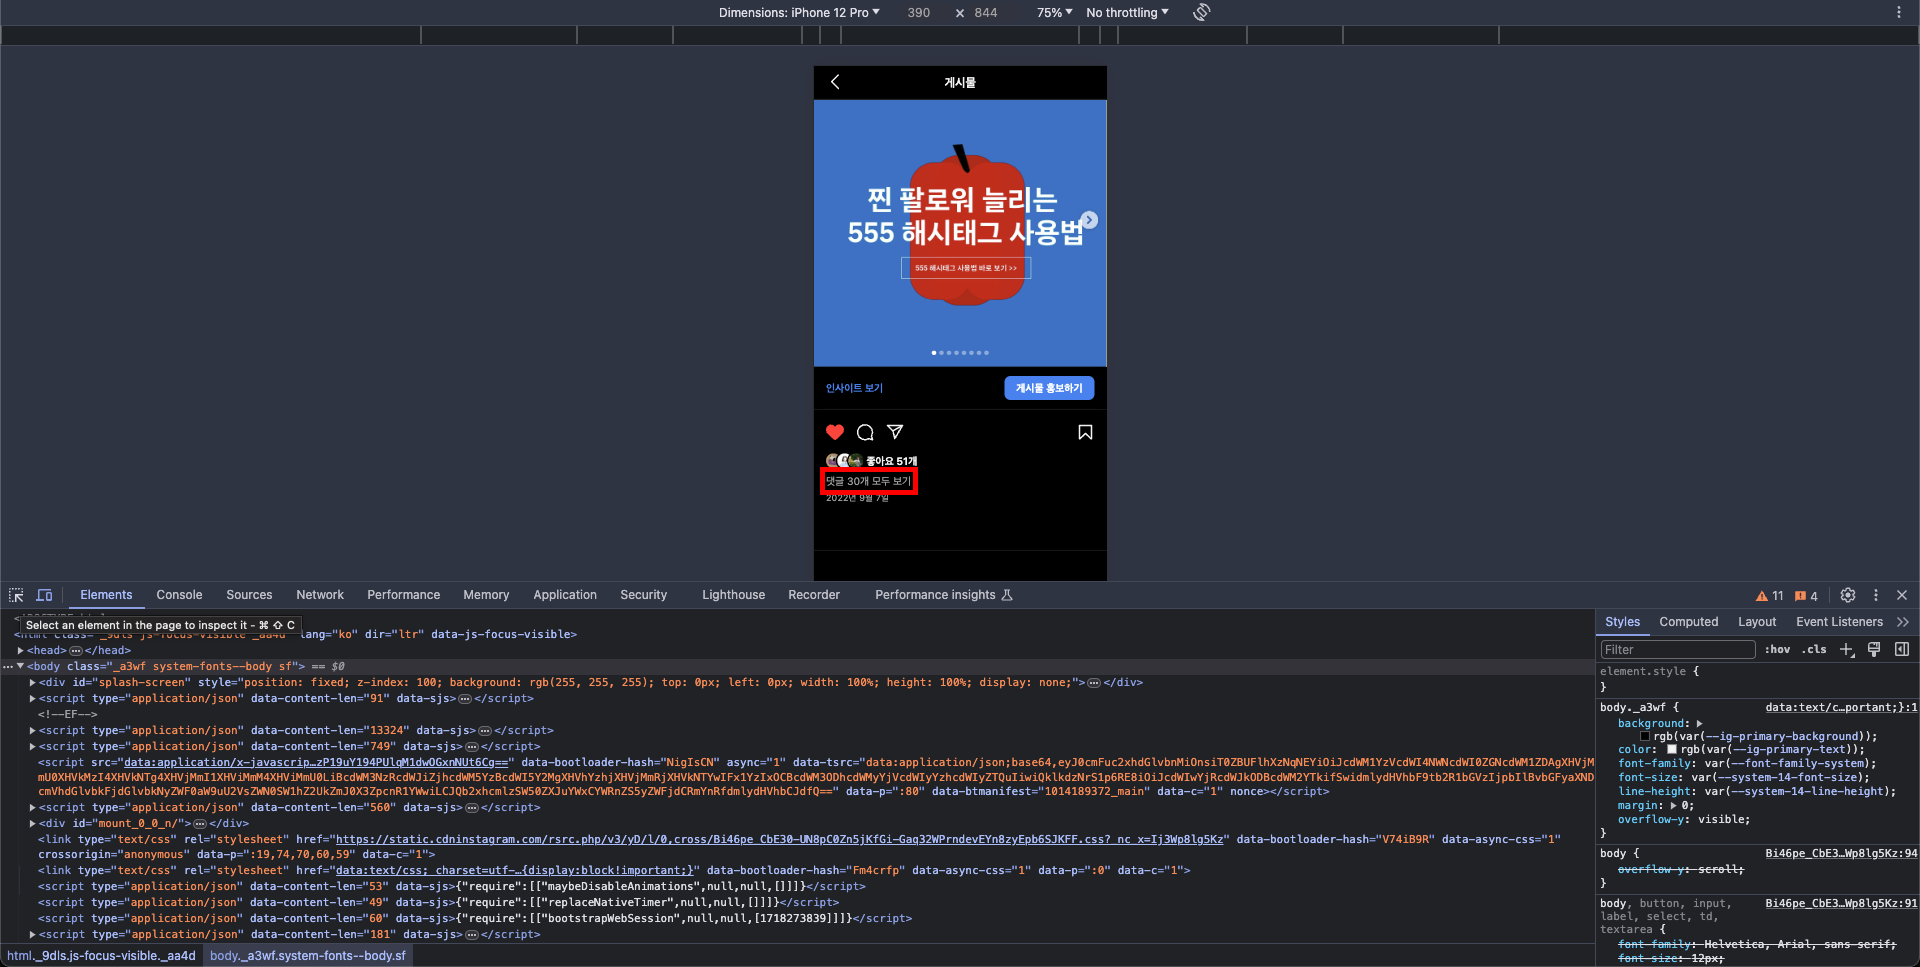Expand the head element node
Image resolution: width=1920 pixels, height=967 pixels.
21,650
